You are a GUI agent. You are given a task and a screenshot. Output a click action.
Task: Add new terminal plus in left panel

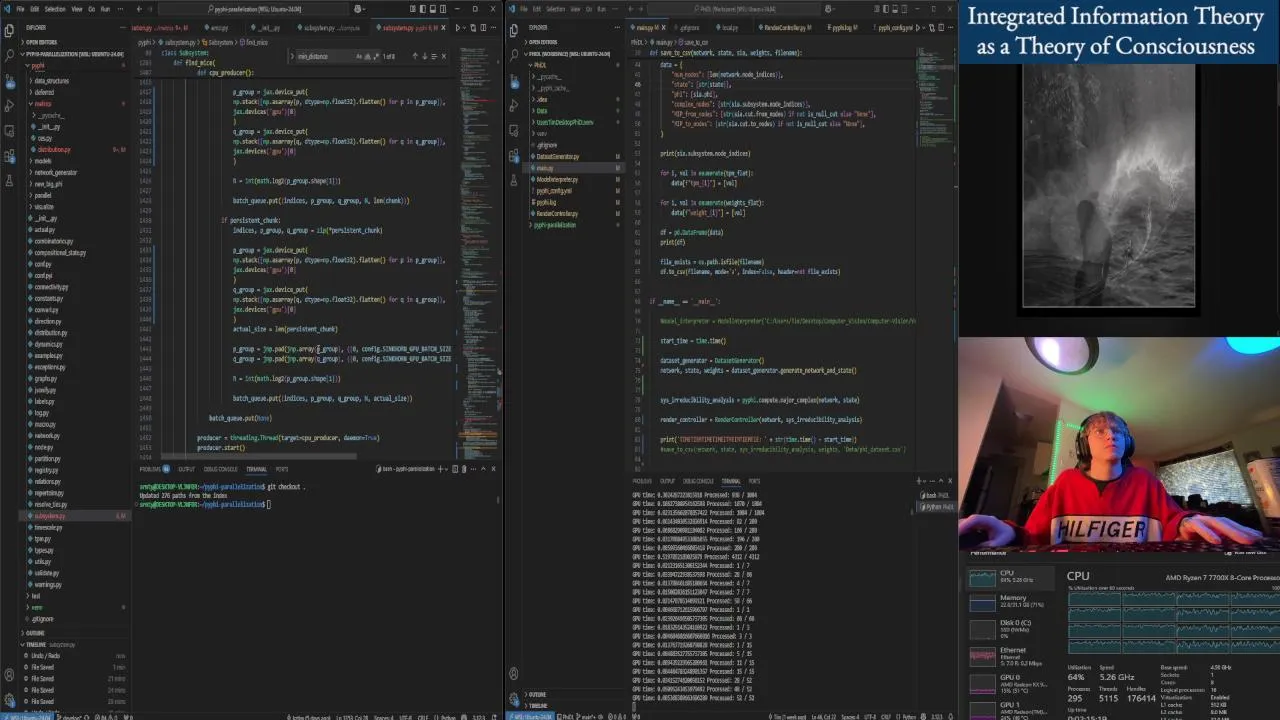click(x=441, y=469)
